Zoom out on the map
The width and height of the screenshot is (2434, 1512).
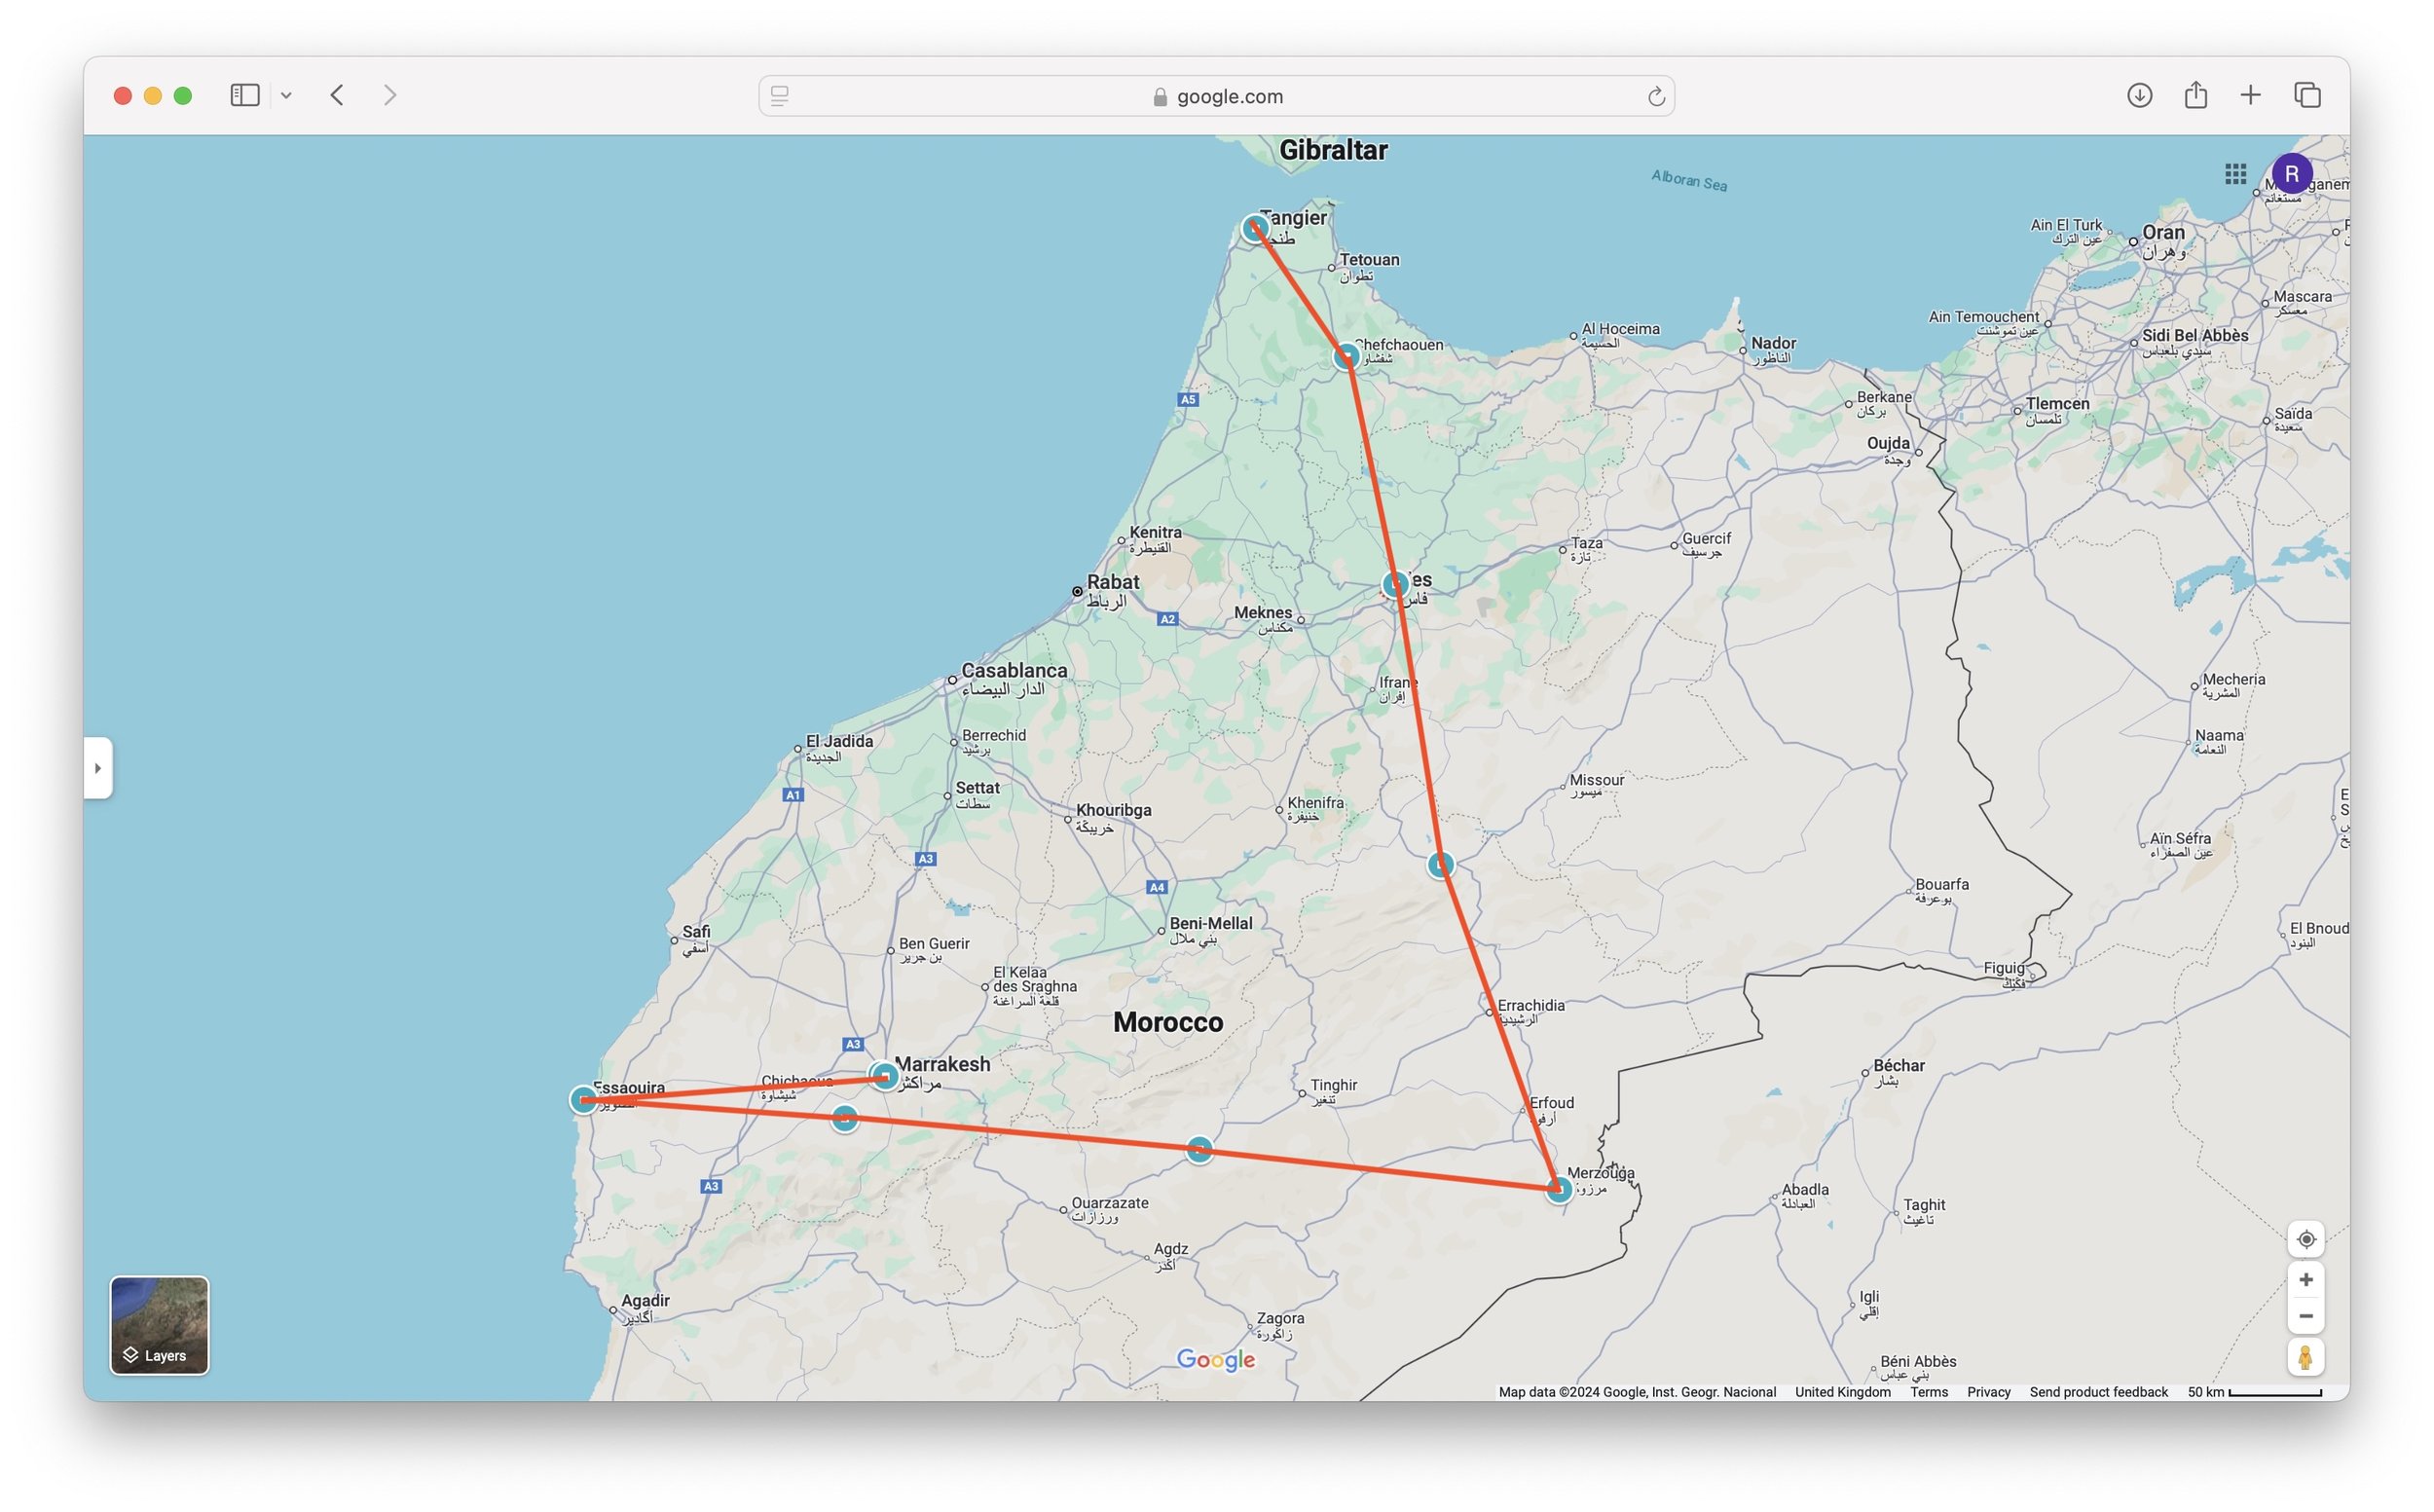[2305, 1316]
